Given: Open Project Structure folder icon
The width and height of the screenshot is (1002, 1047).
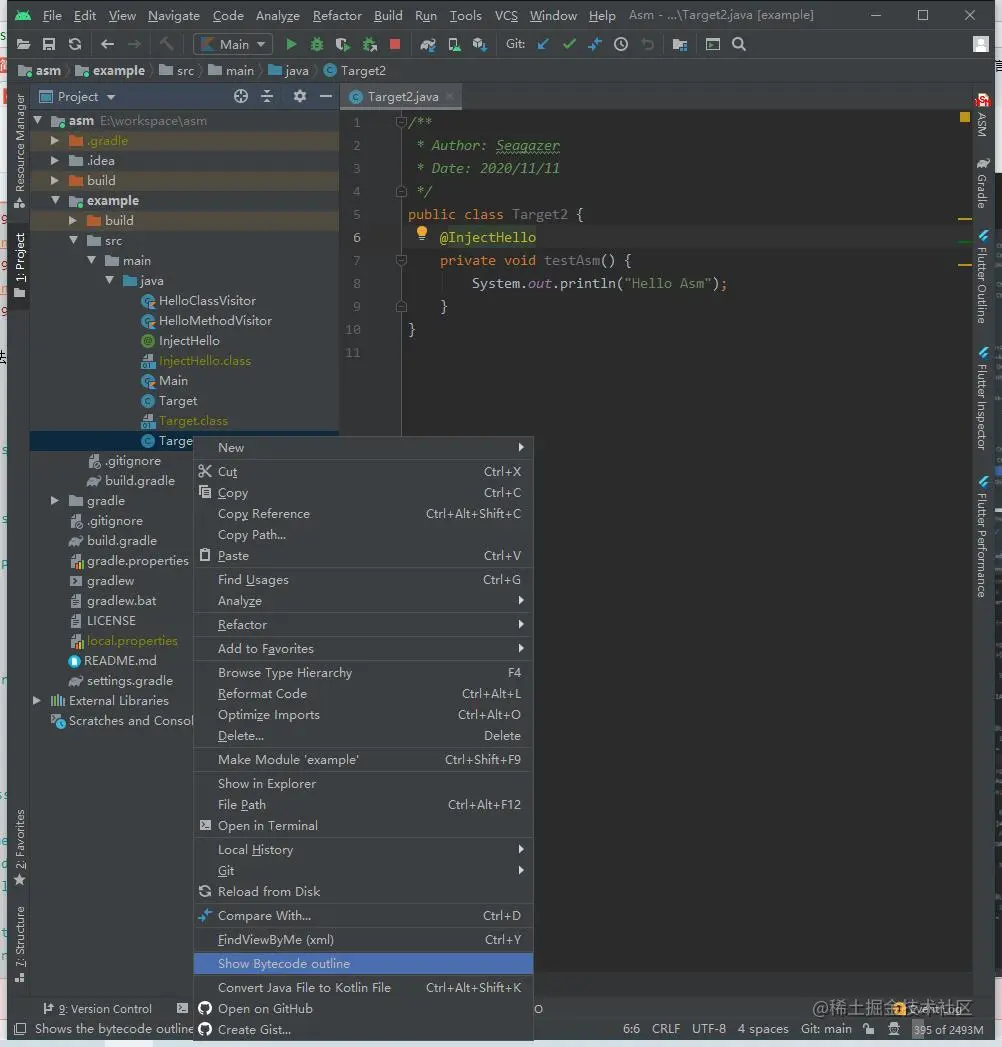Looking at the screenshot, I should tap(680, 45).
